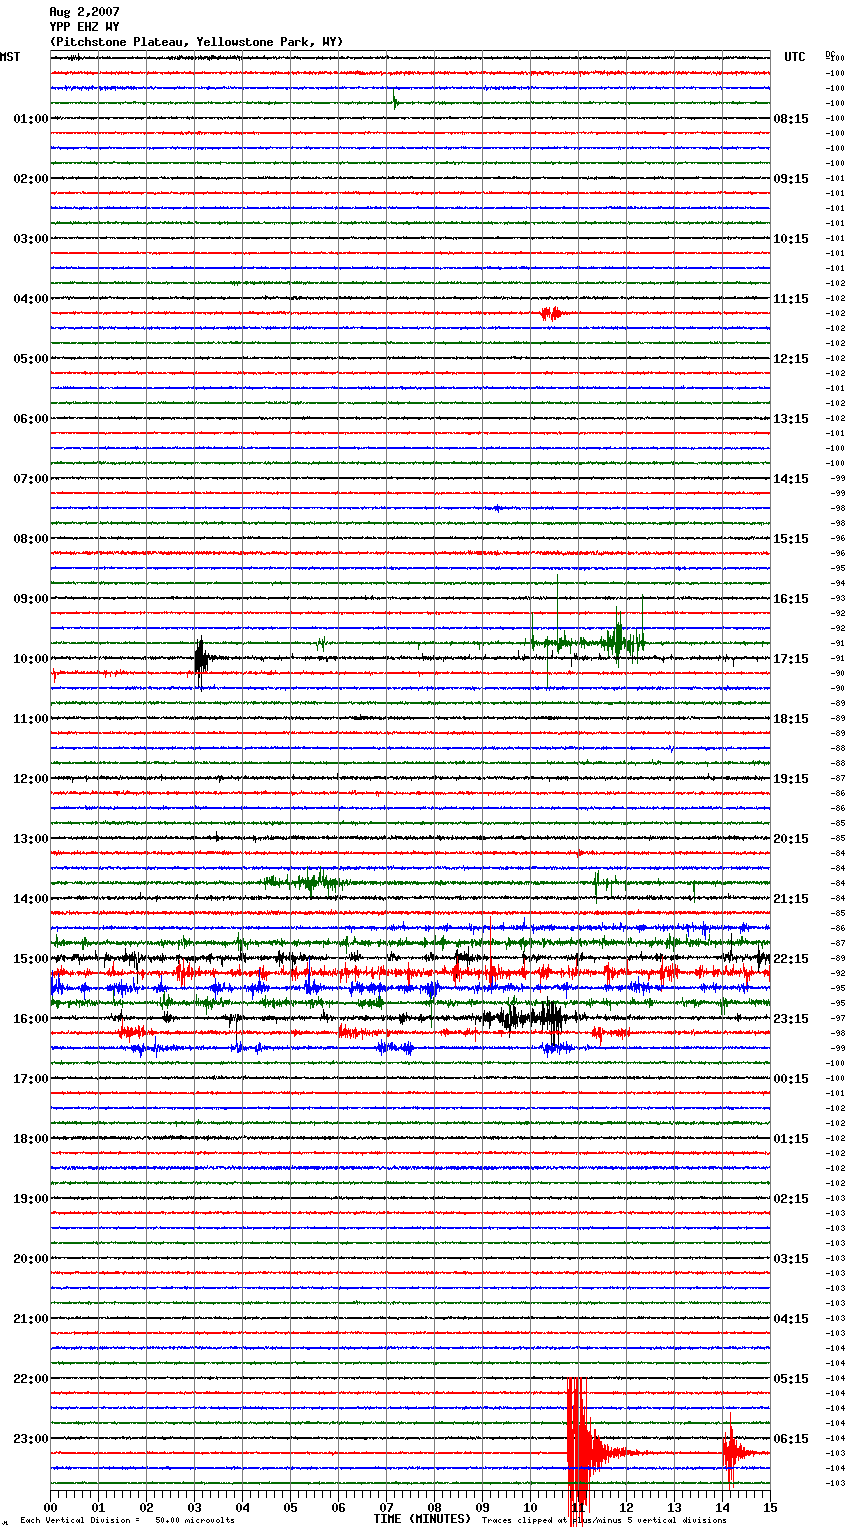This screenshot has height=1534, width=850.
Task: Click the 17:15 UTC time label
Action: pos(791,659)
